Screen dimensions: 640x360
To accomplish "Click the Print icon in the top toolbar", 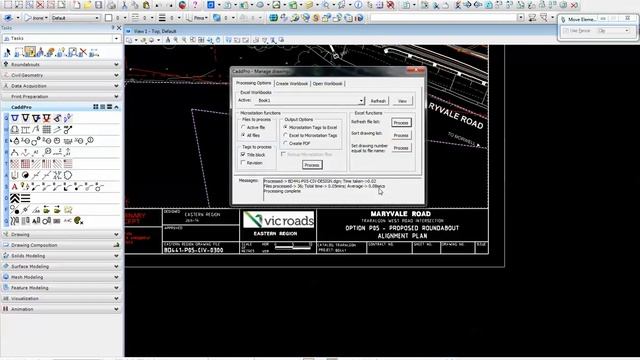I will pos(111,5).
